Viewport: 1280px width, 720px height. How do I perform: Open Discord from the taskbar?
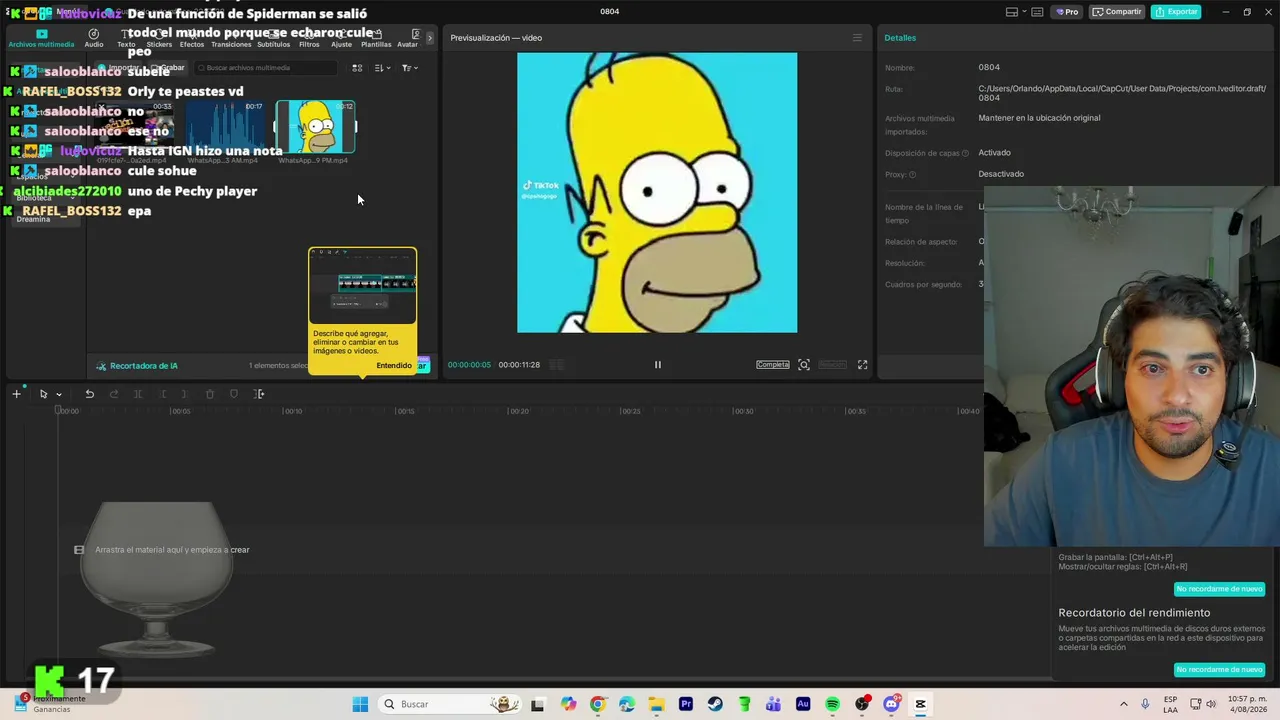pyautogui.click(x=891, y=704)
